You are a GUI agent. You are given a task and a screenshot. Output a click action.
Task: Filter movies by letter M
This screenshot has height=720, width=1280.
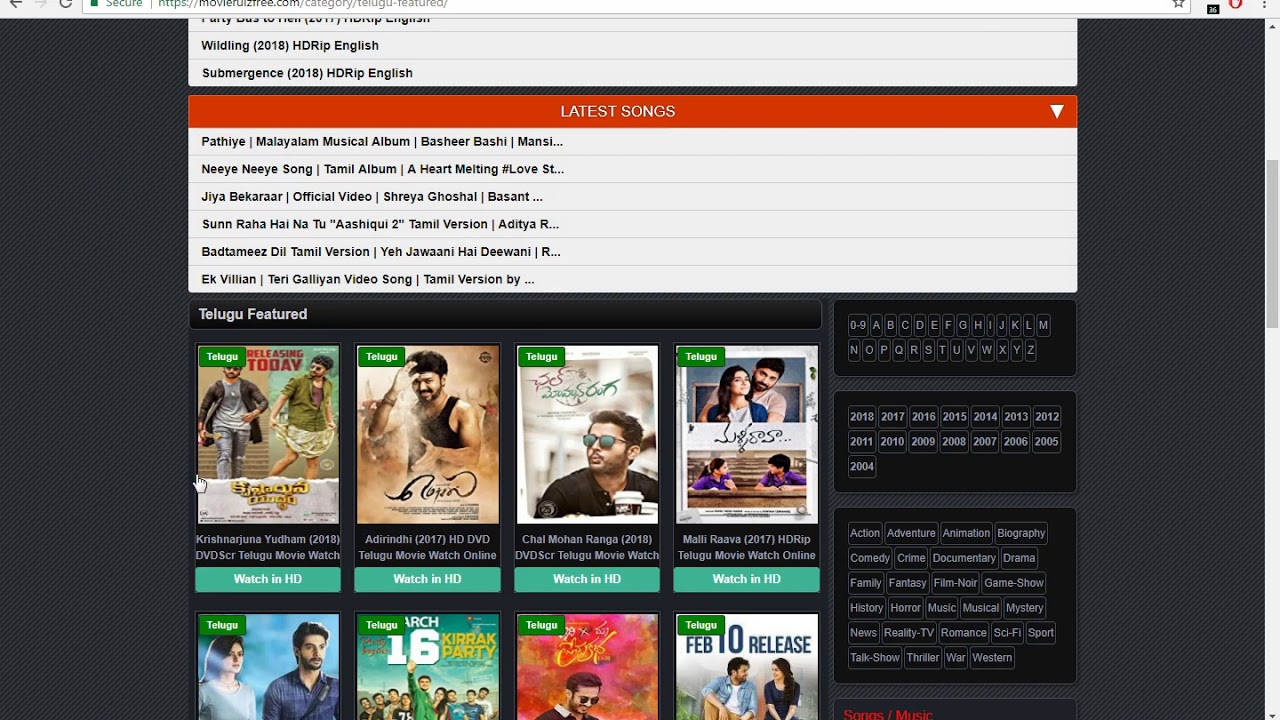1043,326
